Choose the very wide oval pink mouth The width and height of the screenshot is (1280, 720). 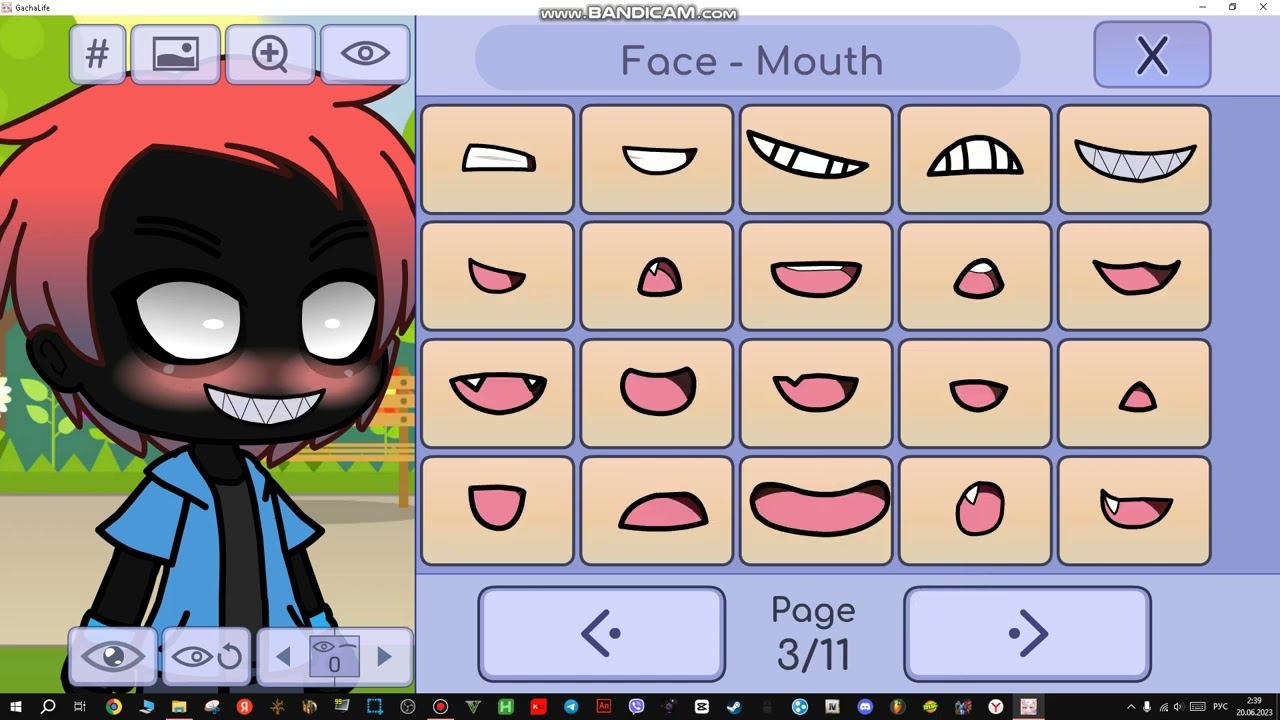[816, 510]
